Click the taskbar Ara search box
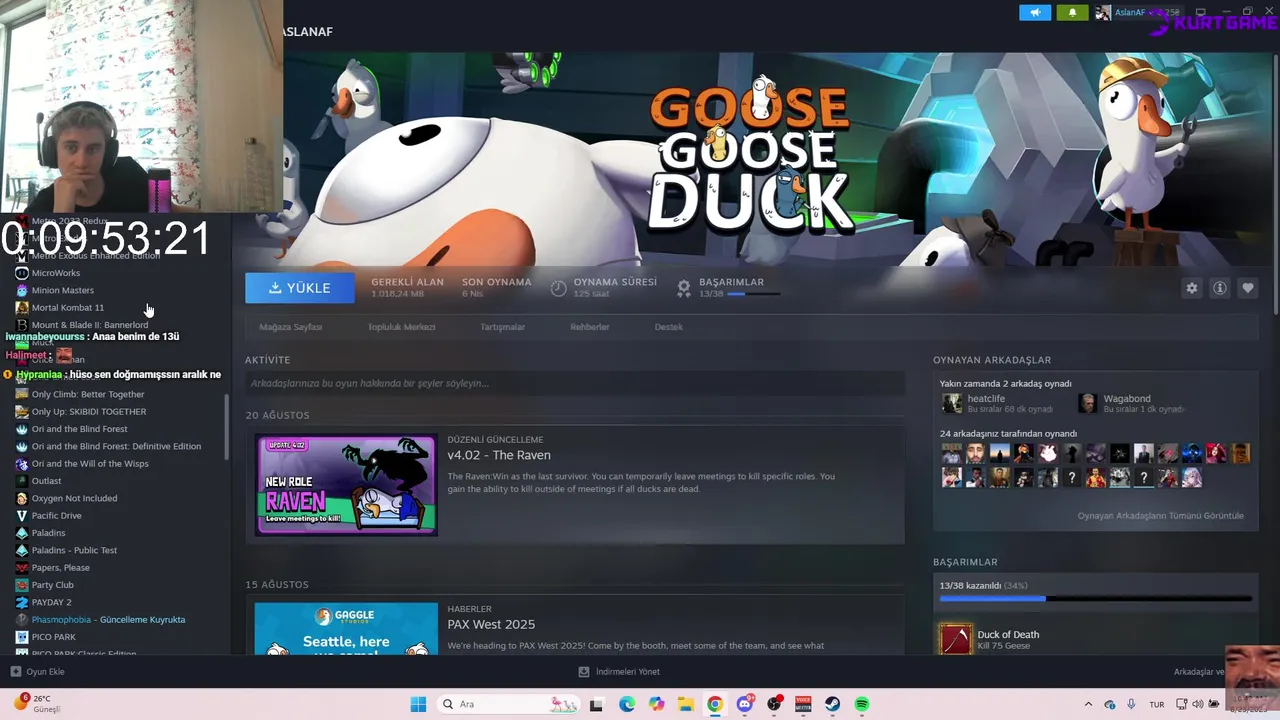Viewport: 1280px width, 720px height. [x=507, y=704]
